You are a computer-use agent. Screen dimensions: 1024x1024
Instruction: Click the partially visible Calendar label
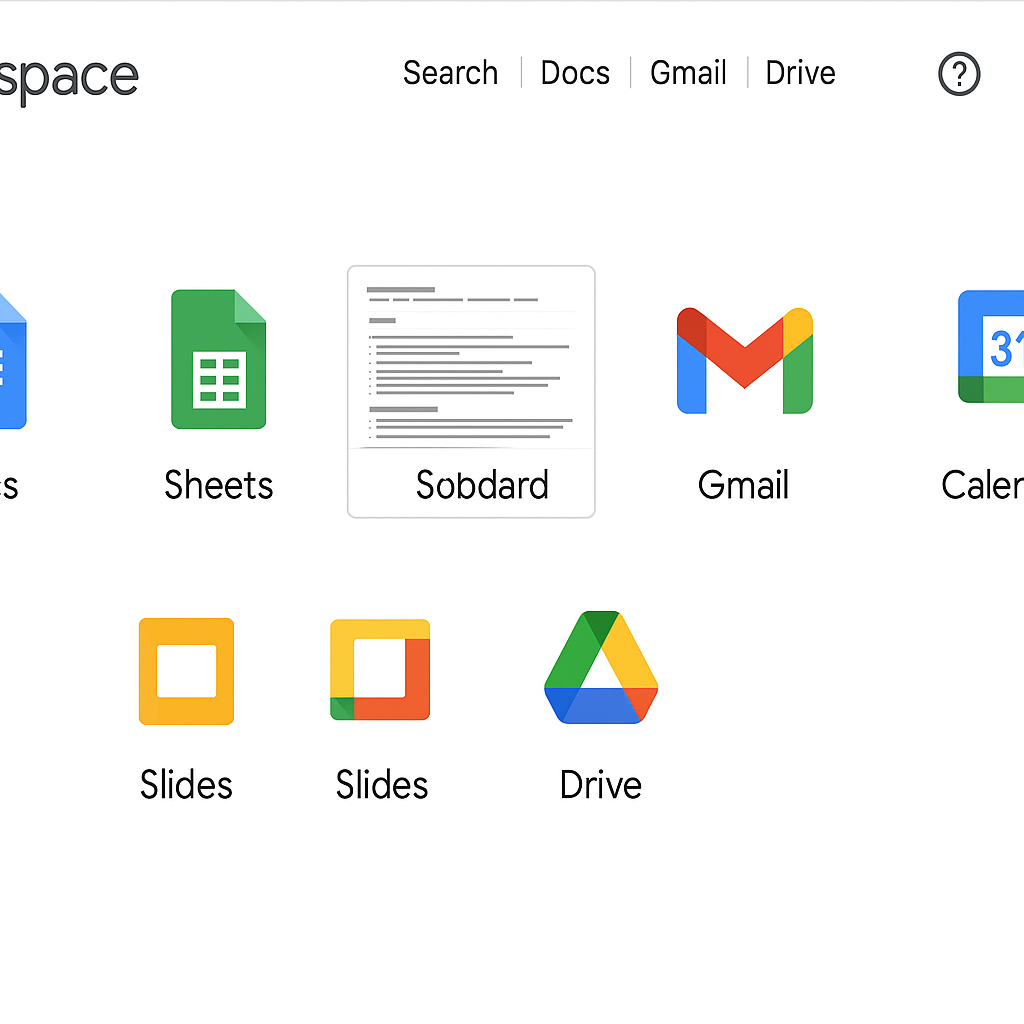pos(982,485)
